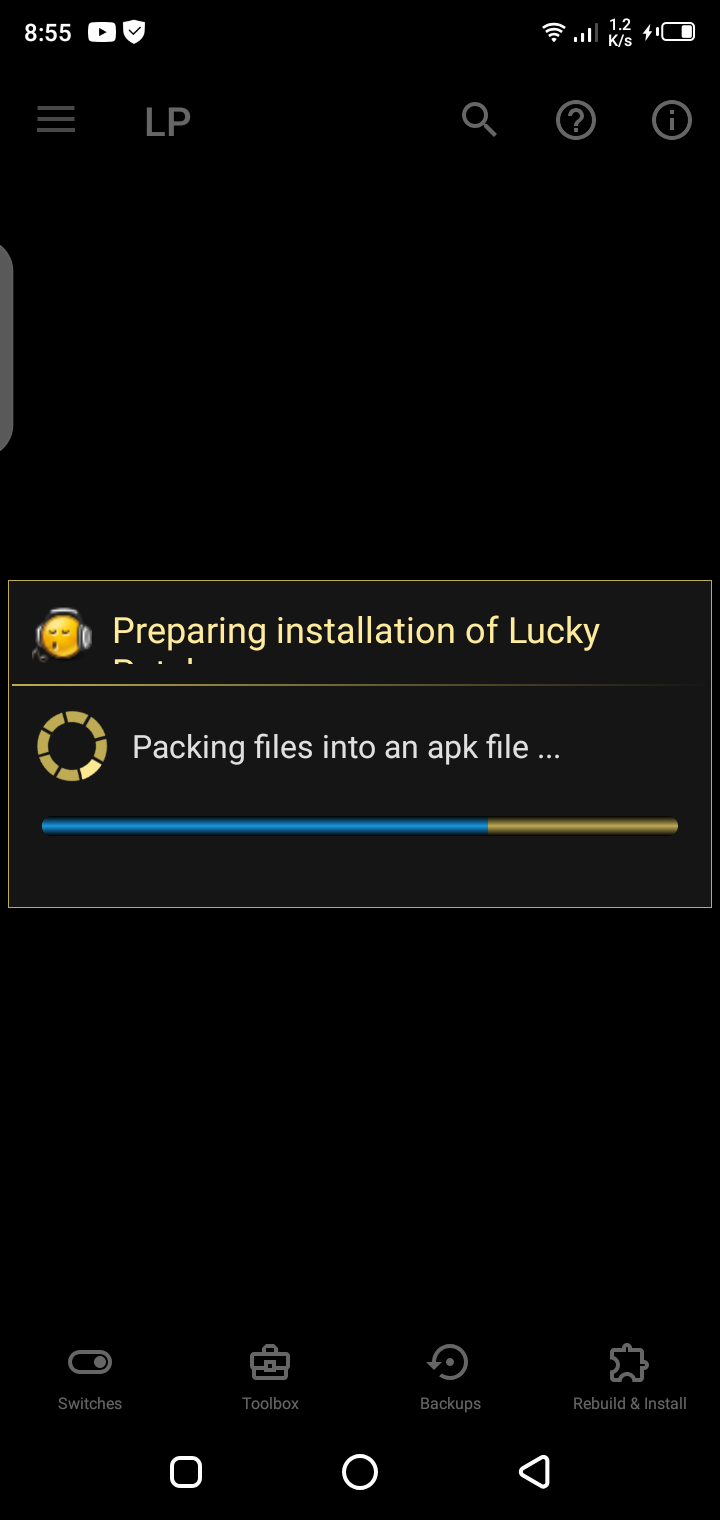Tap the Lucky Patcher smiley icon

click(63, 634)
